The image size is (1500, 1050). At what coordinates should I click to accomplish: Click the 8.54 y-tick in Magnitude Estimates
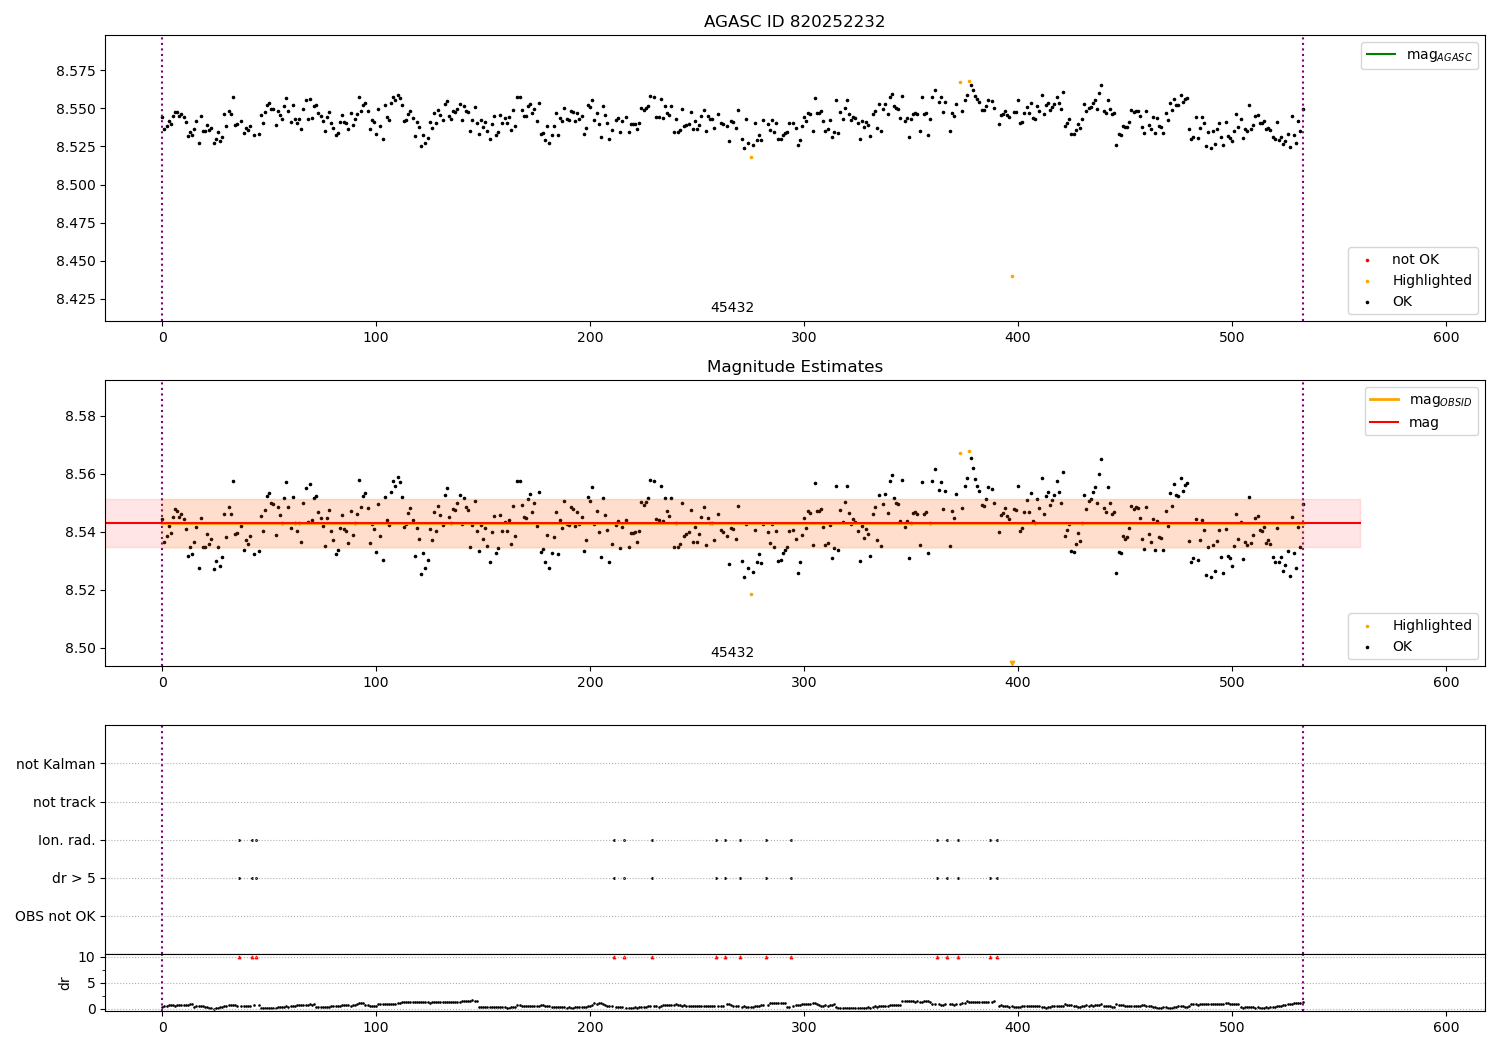tap(79, 532)
